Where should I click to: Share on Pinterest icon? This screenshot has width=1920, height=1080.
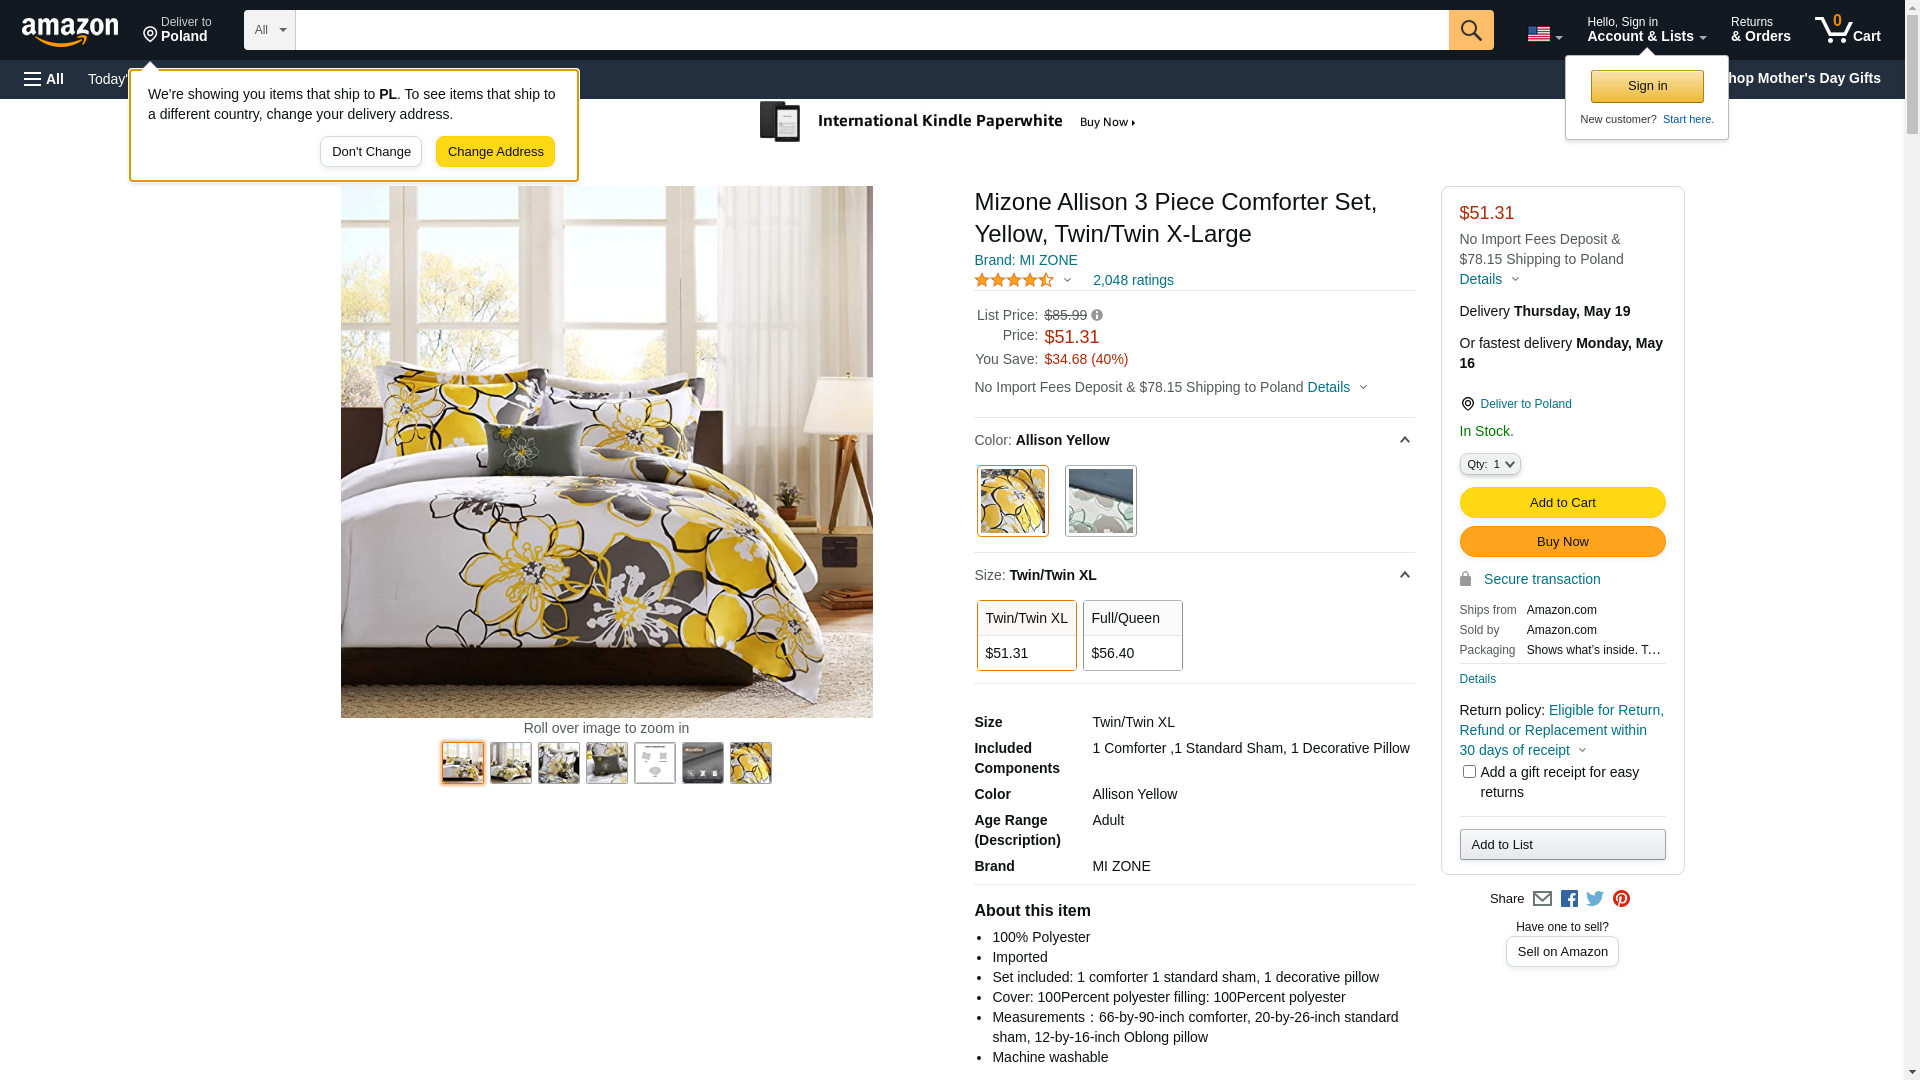tap(1621, 899)
